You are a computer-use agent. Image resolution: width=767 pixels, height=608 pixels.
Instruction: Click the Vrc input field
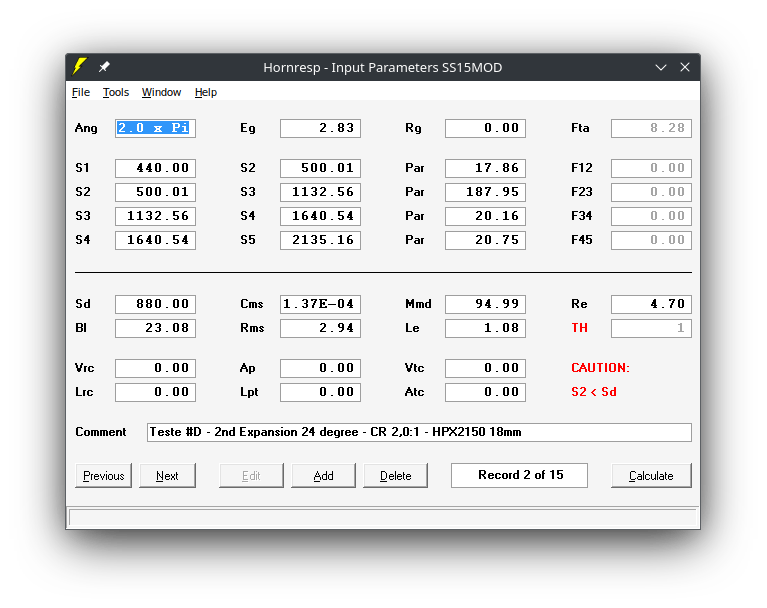(156, 368)
